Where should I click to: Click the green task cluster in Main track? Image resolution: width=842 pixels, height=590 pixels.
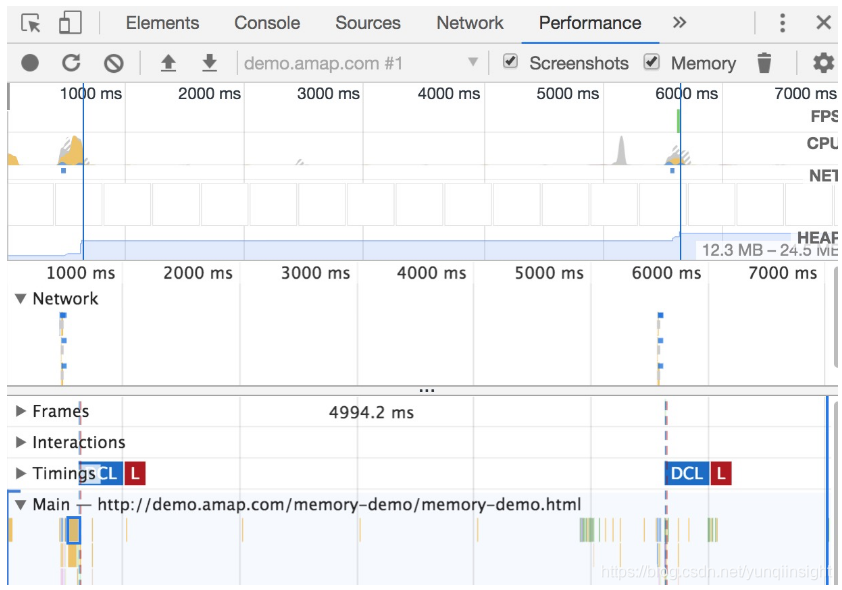(587, 530)
